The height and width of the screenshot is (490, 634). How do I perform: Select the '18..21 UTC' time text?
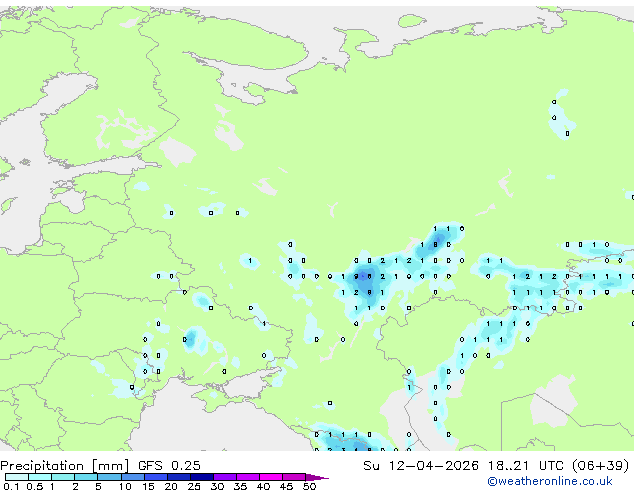[x=525, y=466]
